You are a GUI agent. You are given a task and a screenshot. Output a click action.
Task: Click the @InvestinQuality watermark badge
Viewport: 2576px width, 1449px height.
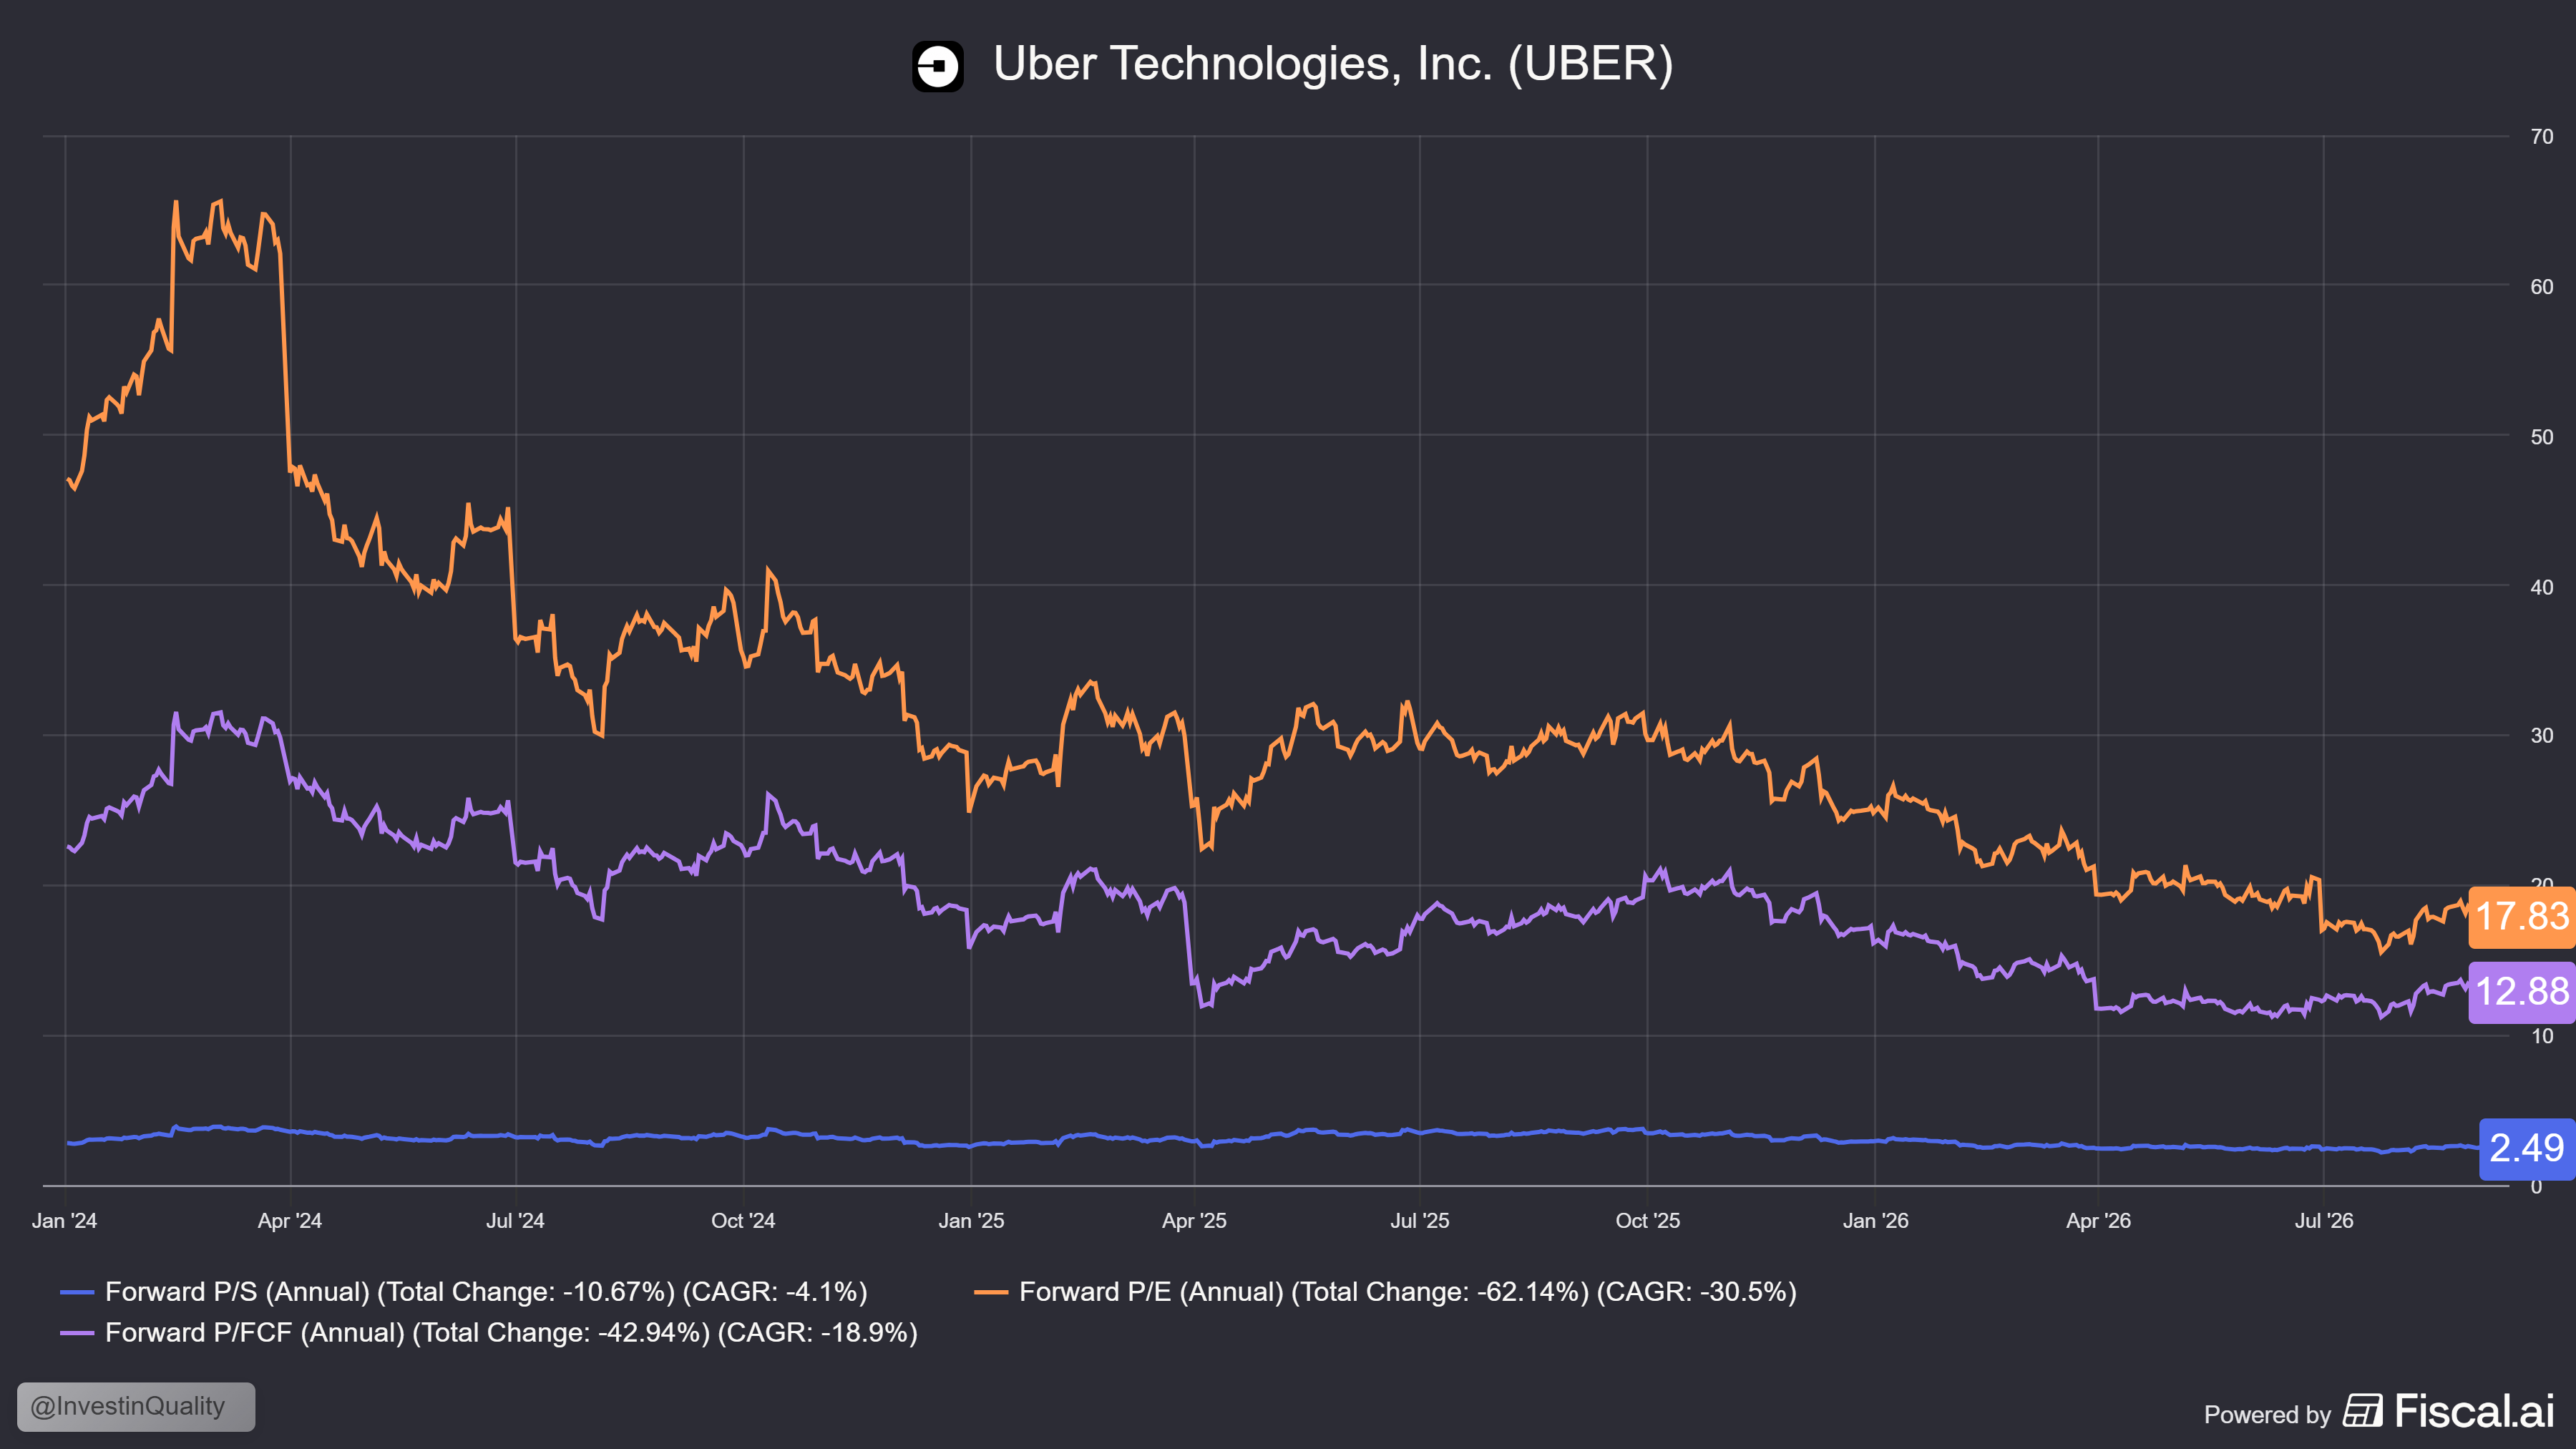click(x=136, y=1406)
